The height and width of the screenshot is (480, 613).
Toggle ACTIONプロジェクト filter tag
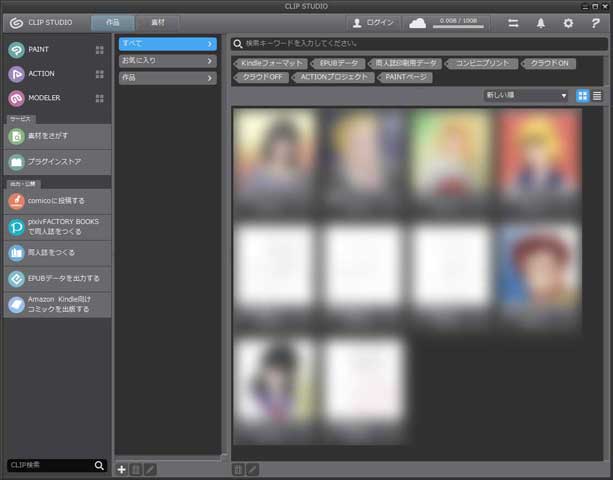coord(333,77)
